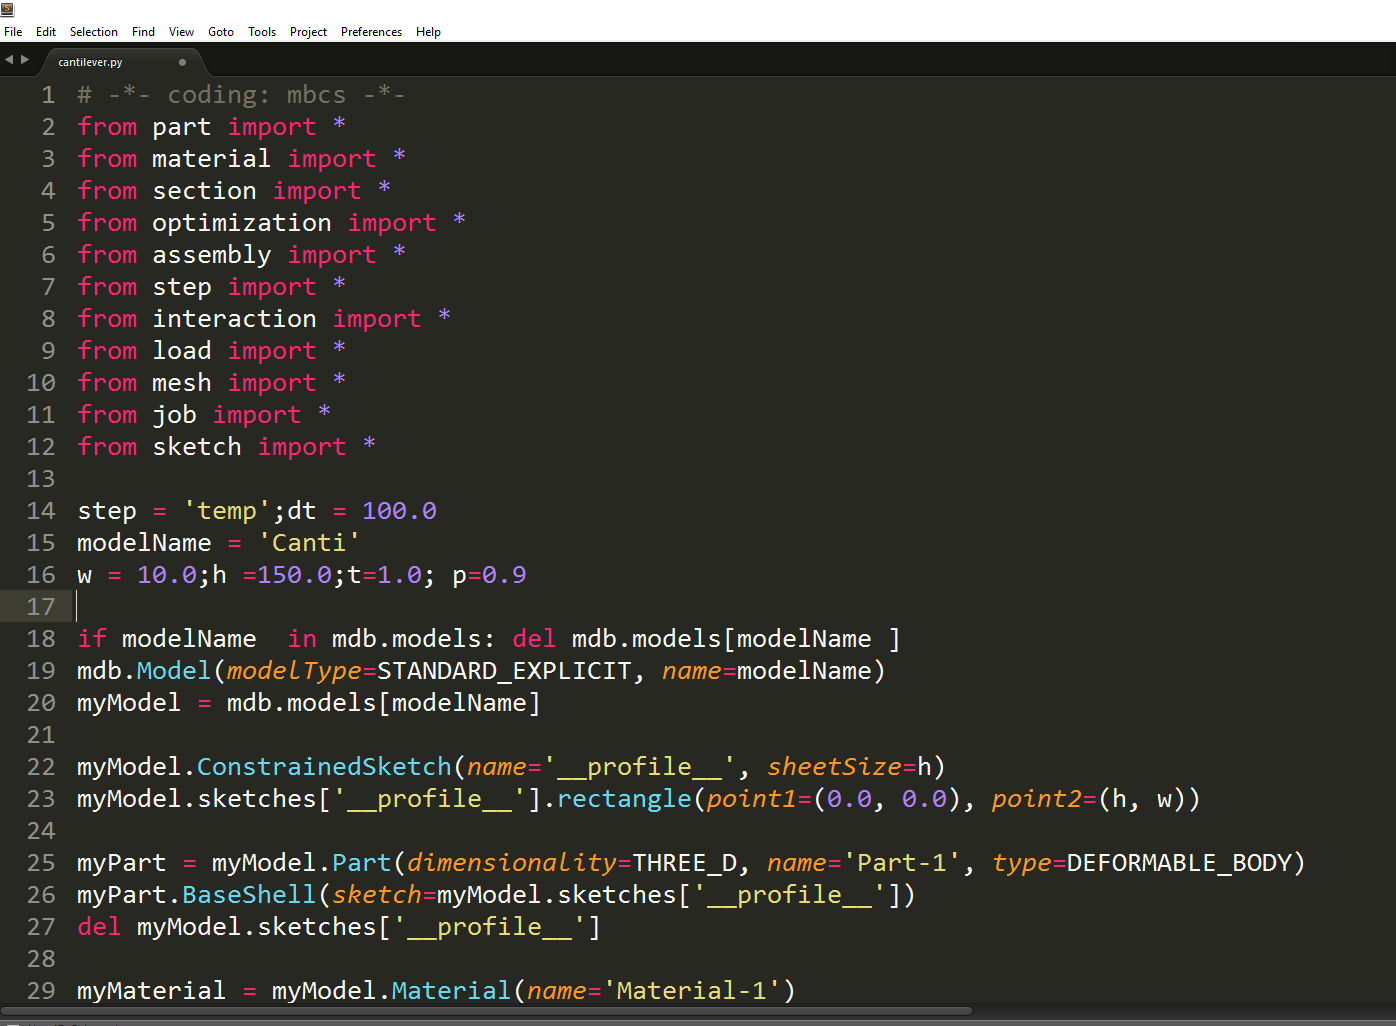Open the Project menu

pos(308,32)
